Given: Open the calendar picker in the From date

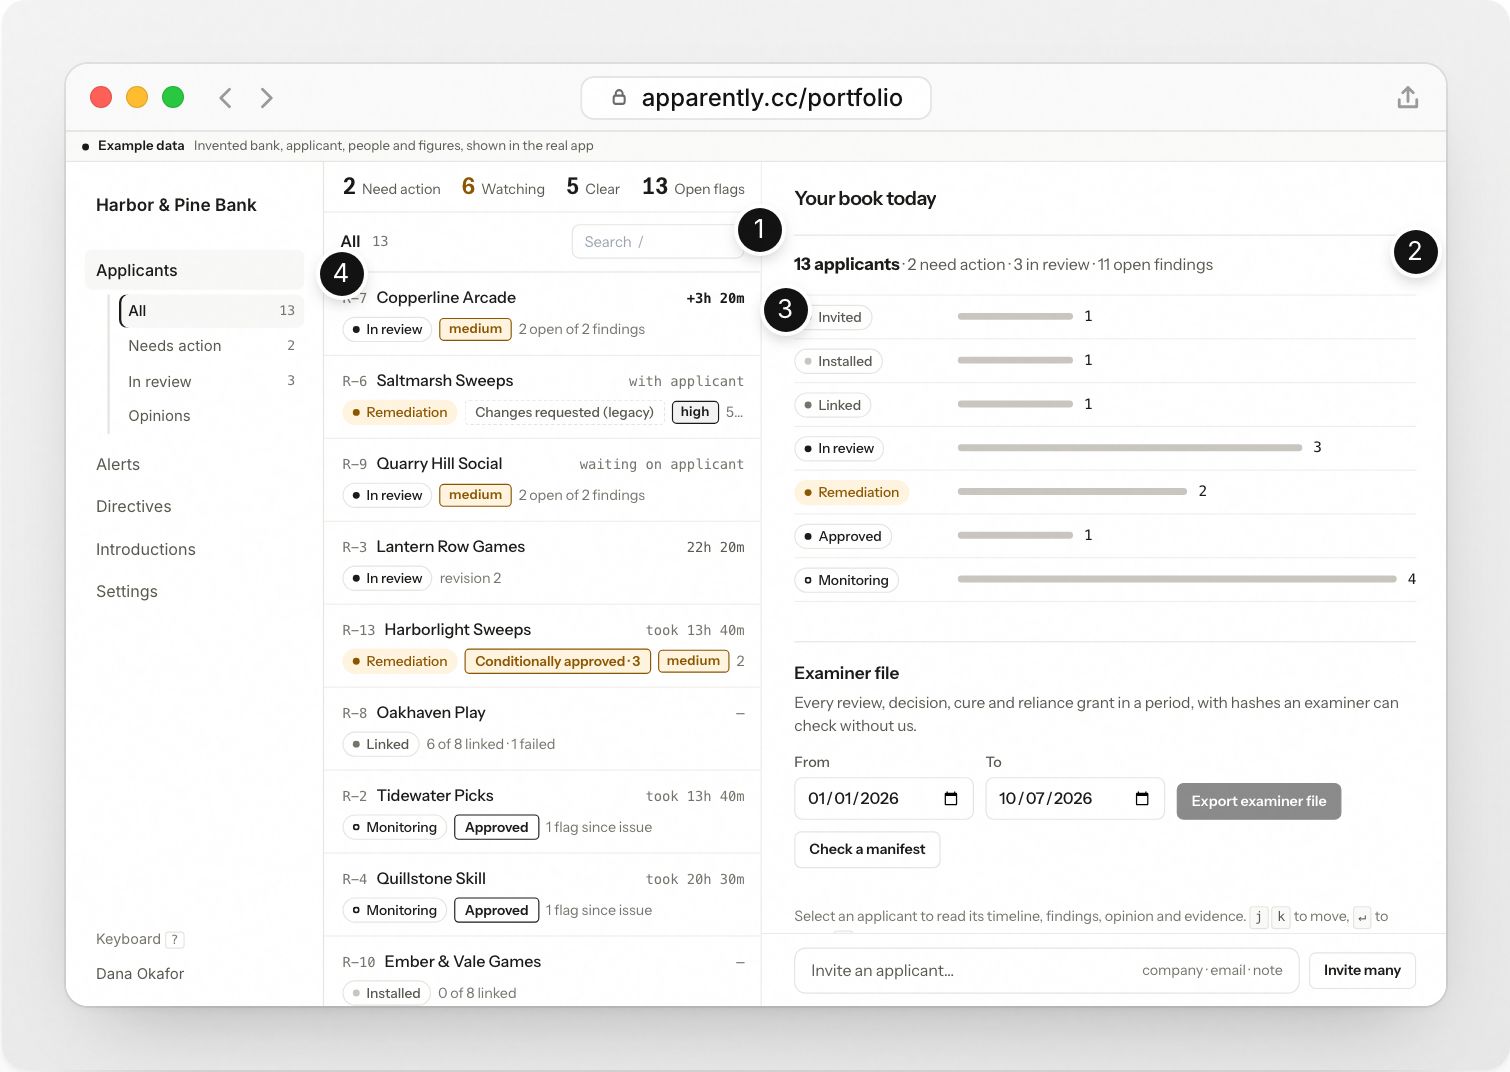Looking at the screenshot, I should point(951,798).
